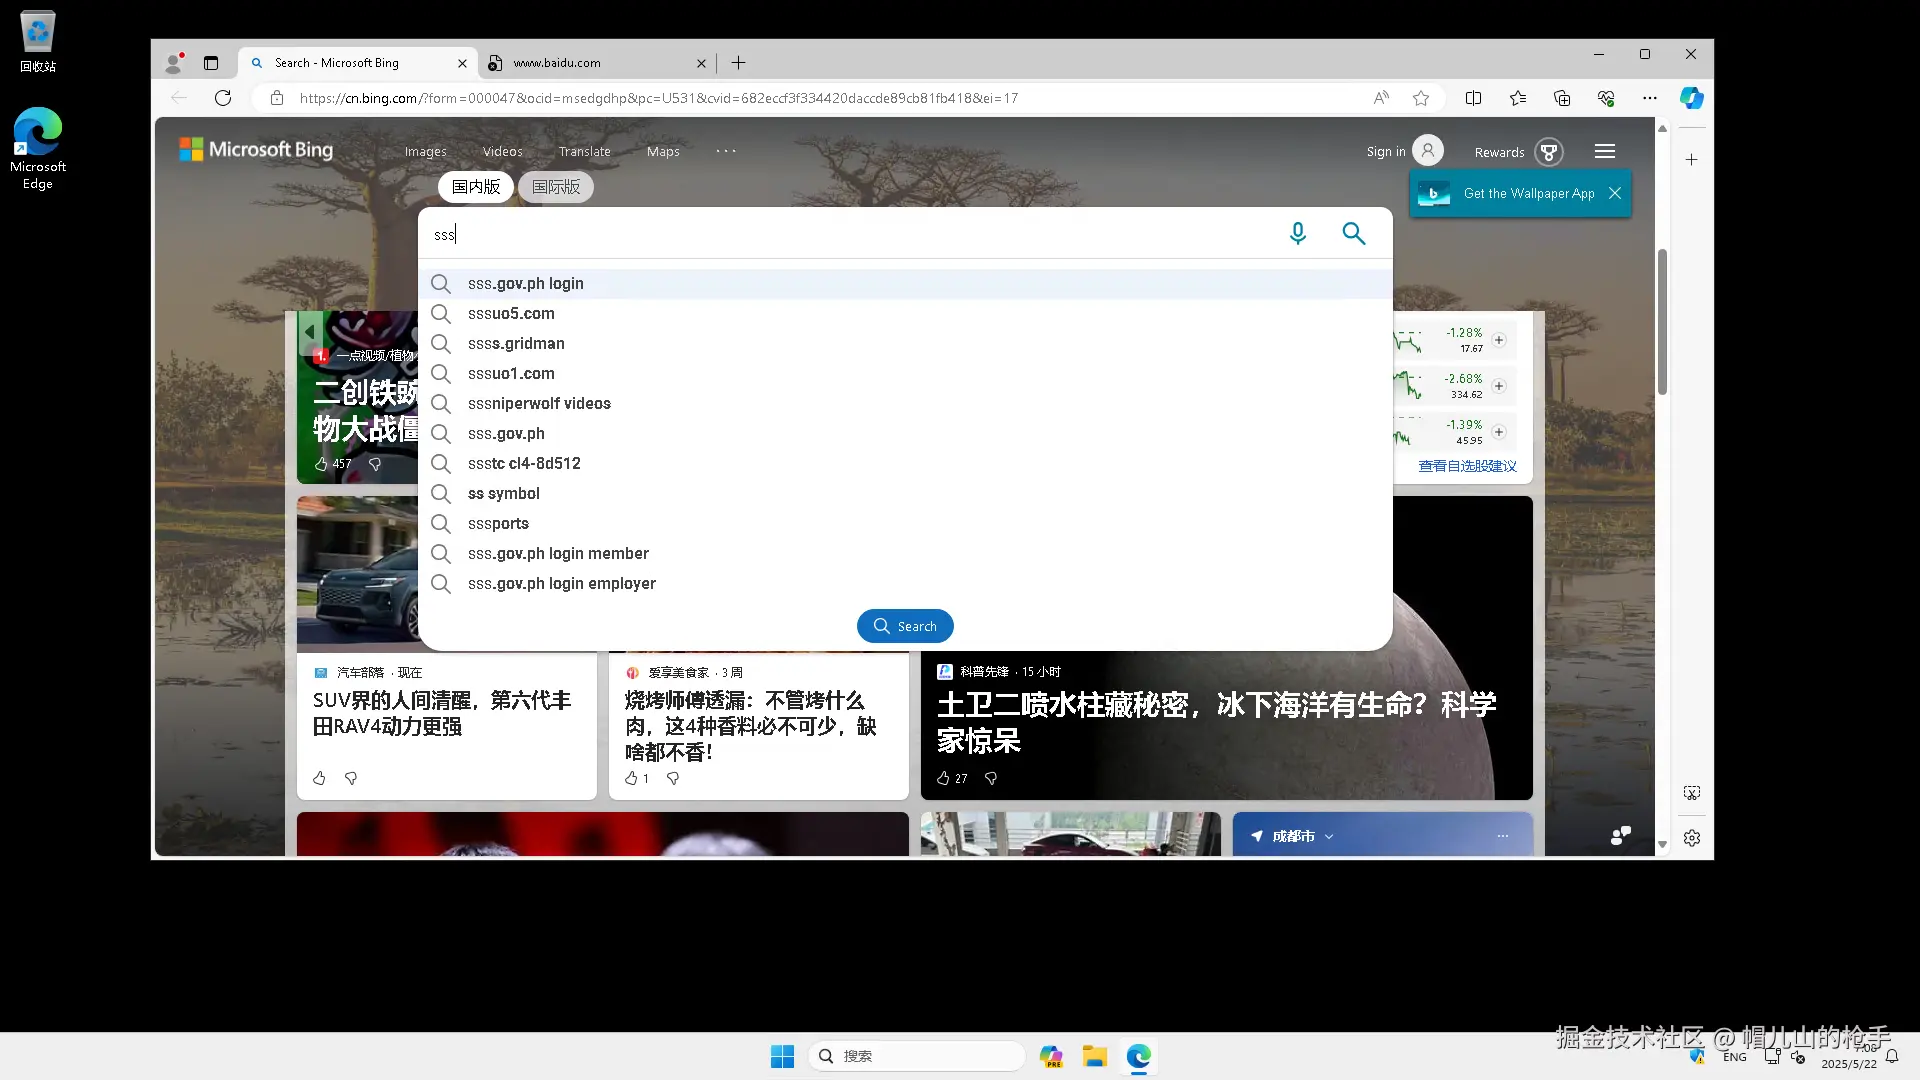Switch to 国际版 version toggle
The height and width of the screenshot is (1080, 1920).
click(556, 187)
